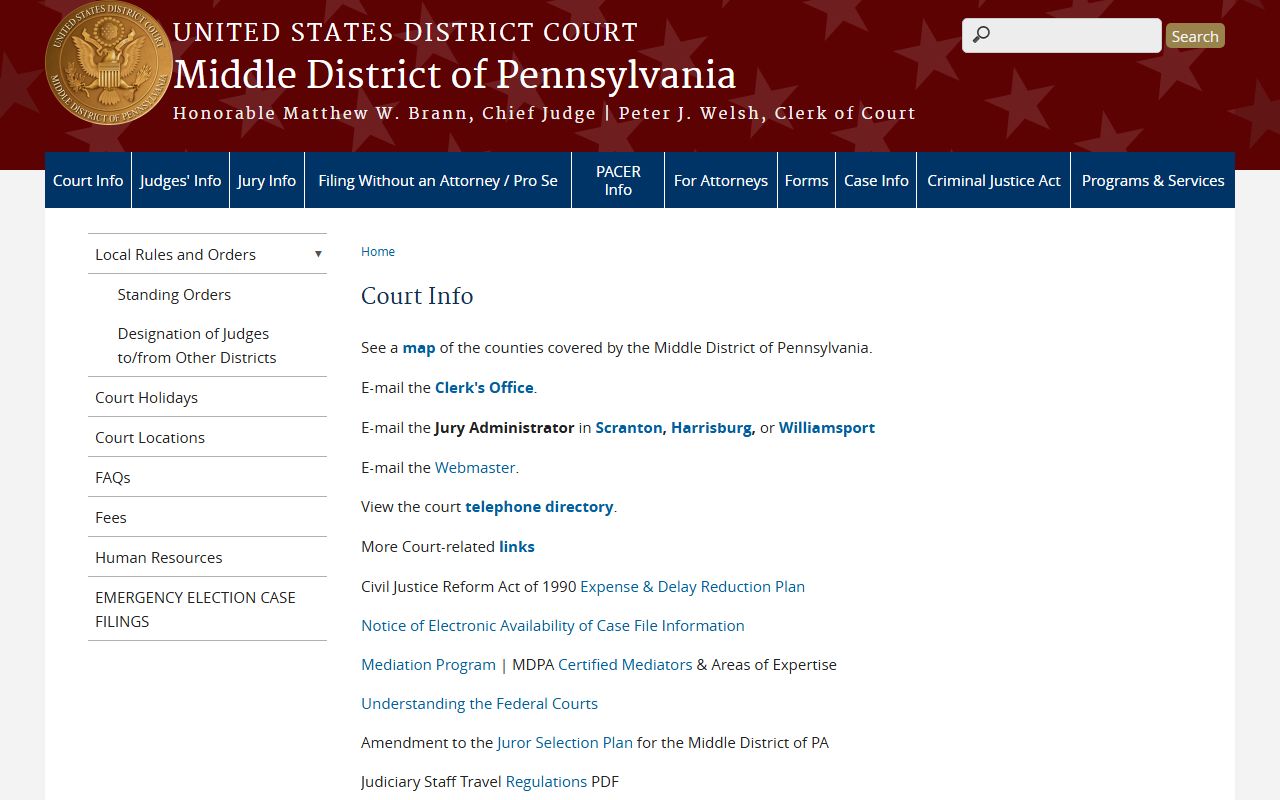Click the Search button
1280x800 pixels.
tap(1195, 36)
